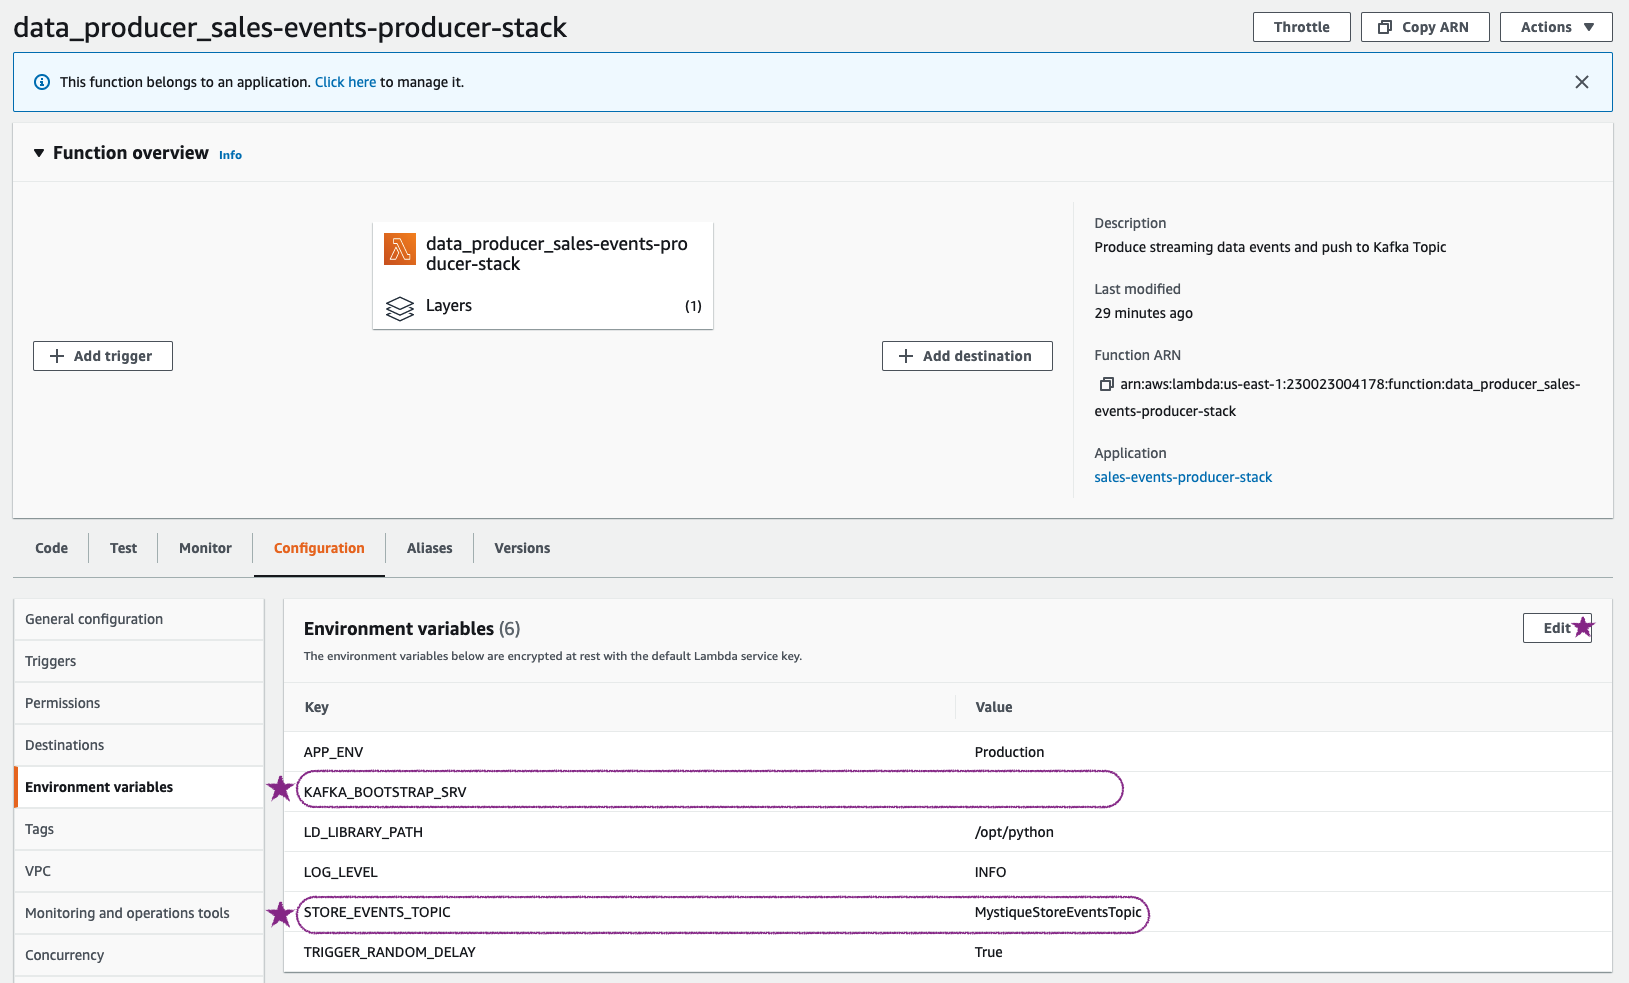This screenshot has width=1629, height=983.
Task: Follow the 'Click here' link in banner
Action: tap(345, 82)
